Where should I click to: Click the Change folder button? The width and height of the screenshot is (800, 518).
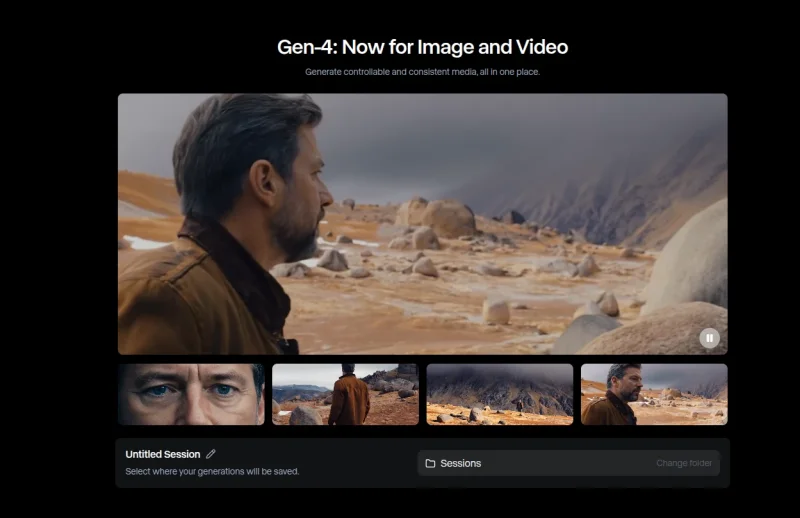tap(684, 463)
